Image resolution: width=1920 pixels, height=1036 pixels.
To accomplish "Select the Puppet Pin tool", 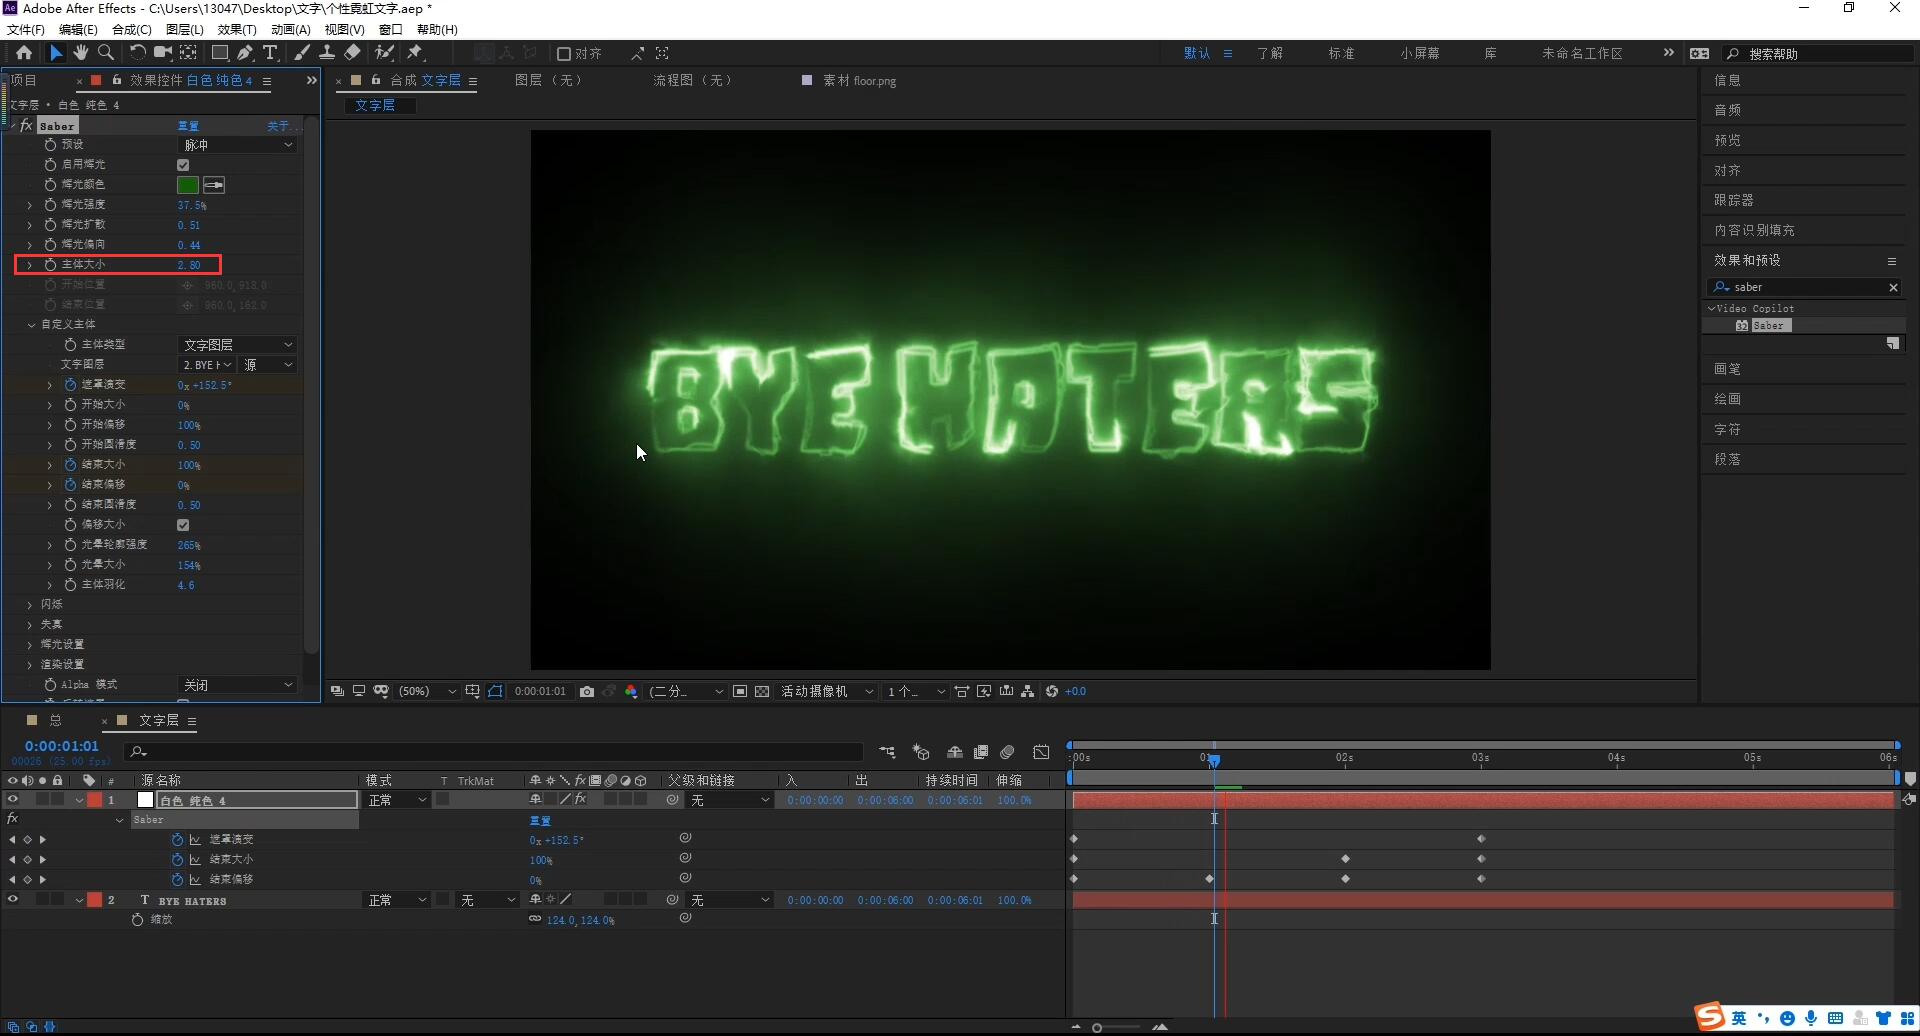I will pos(415,53).
